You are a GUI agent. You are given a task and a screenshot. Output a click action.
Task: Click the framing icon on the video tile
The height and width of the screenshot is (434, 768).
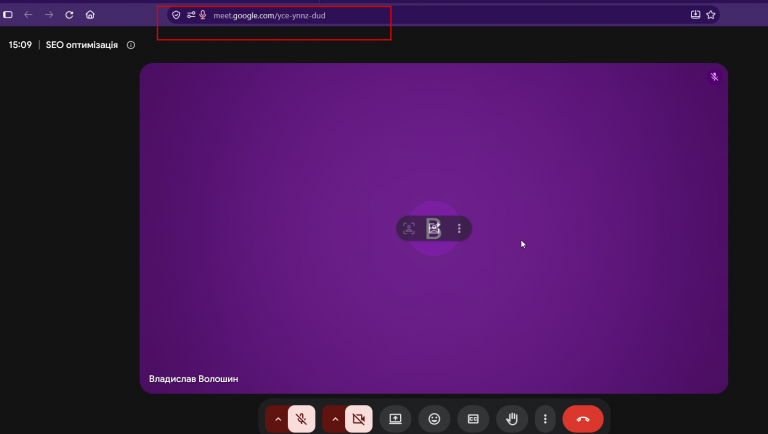click(x=408, y=228)
